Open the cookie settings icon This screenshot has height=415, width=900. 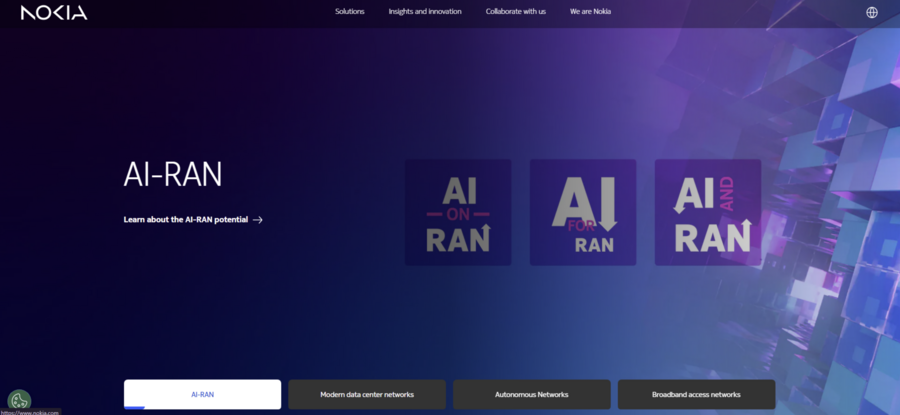coord(20,400)
